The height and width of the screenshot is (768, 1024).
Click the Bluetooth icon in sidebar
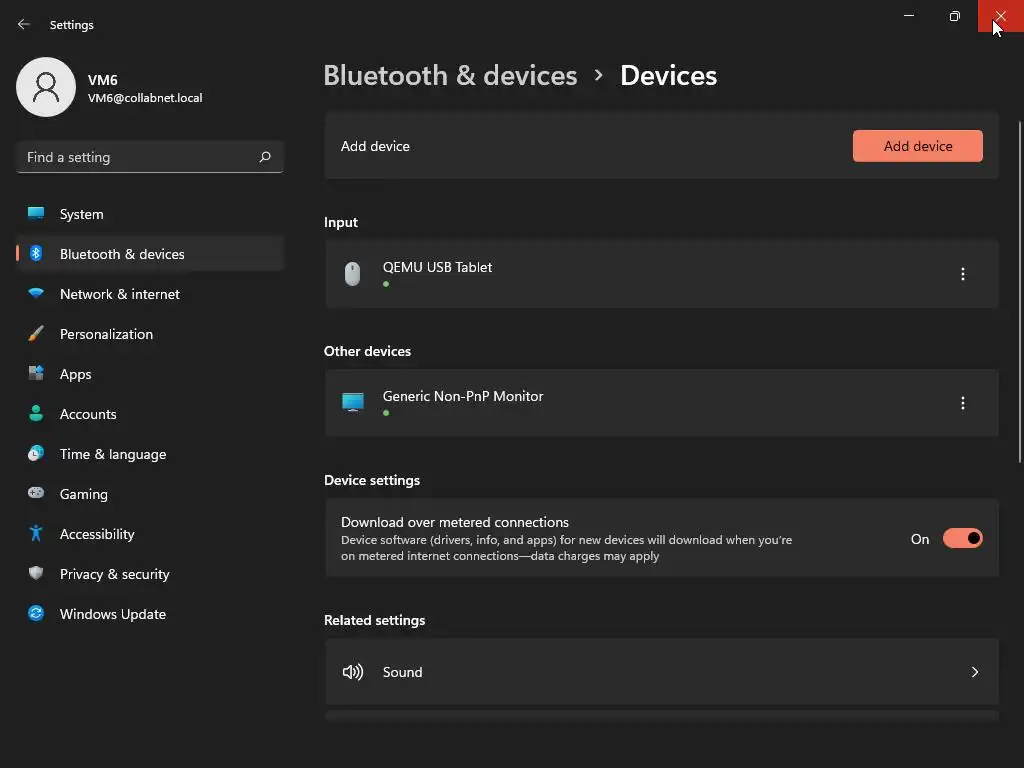click(36, 254)
